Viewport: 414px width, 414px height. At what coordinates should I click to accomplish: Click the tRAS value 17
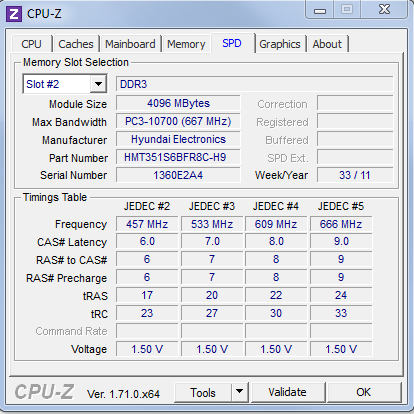tap(147, 295)
